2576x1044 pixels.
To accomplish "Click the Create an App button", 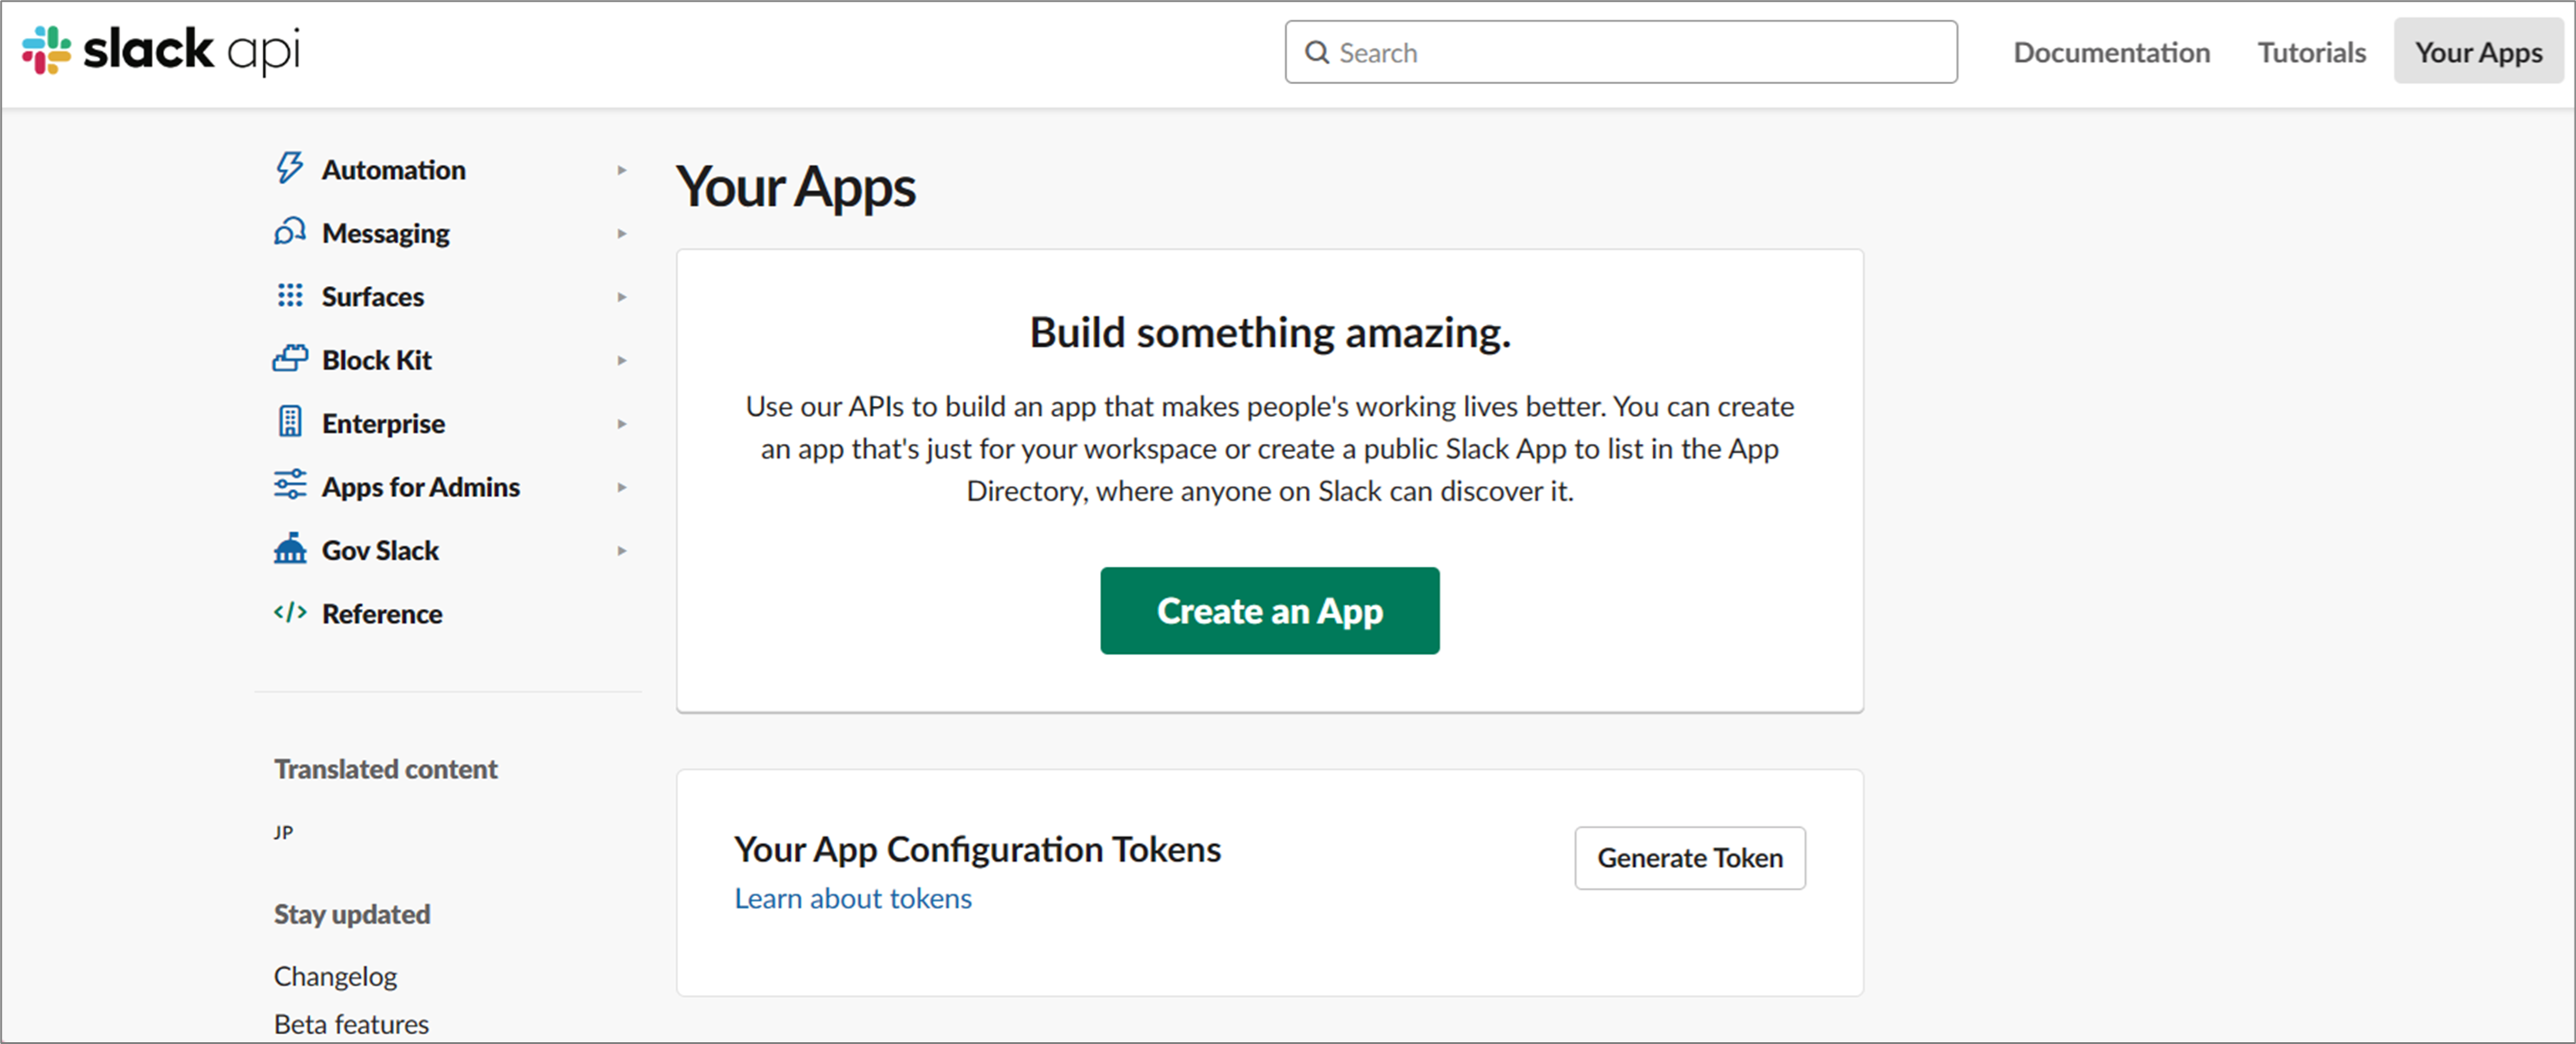I will pyautogui.click(x=1270, y=611).
